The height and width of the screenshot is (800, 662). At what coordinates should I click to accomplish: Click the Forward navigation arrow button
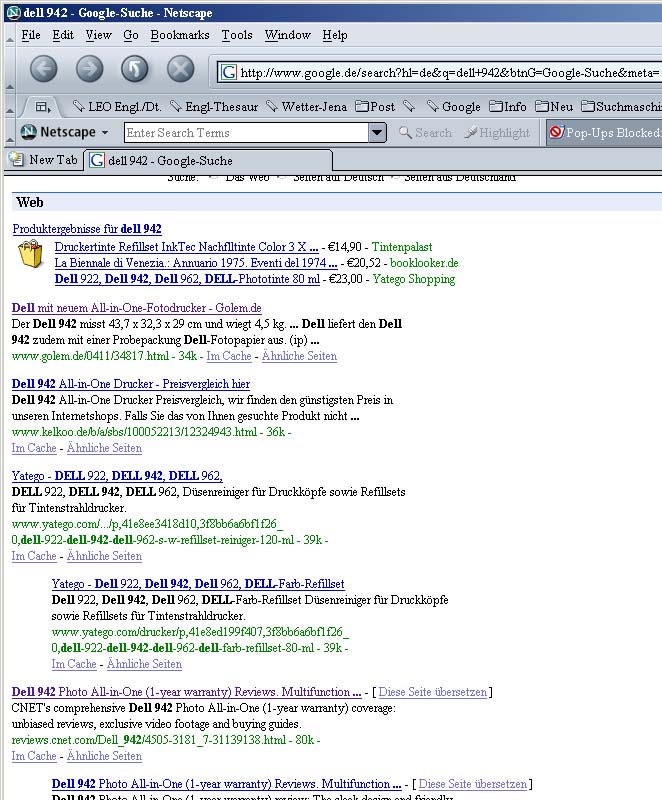click(89, 69)
